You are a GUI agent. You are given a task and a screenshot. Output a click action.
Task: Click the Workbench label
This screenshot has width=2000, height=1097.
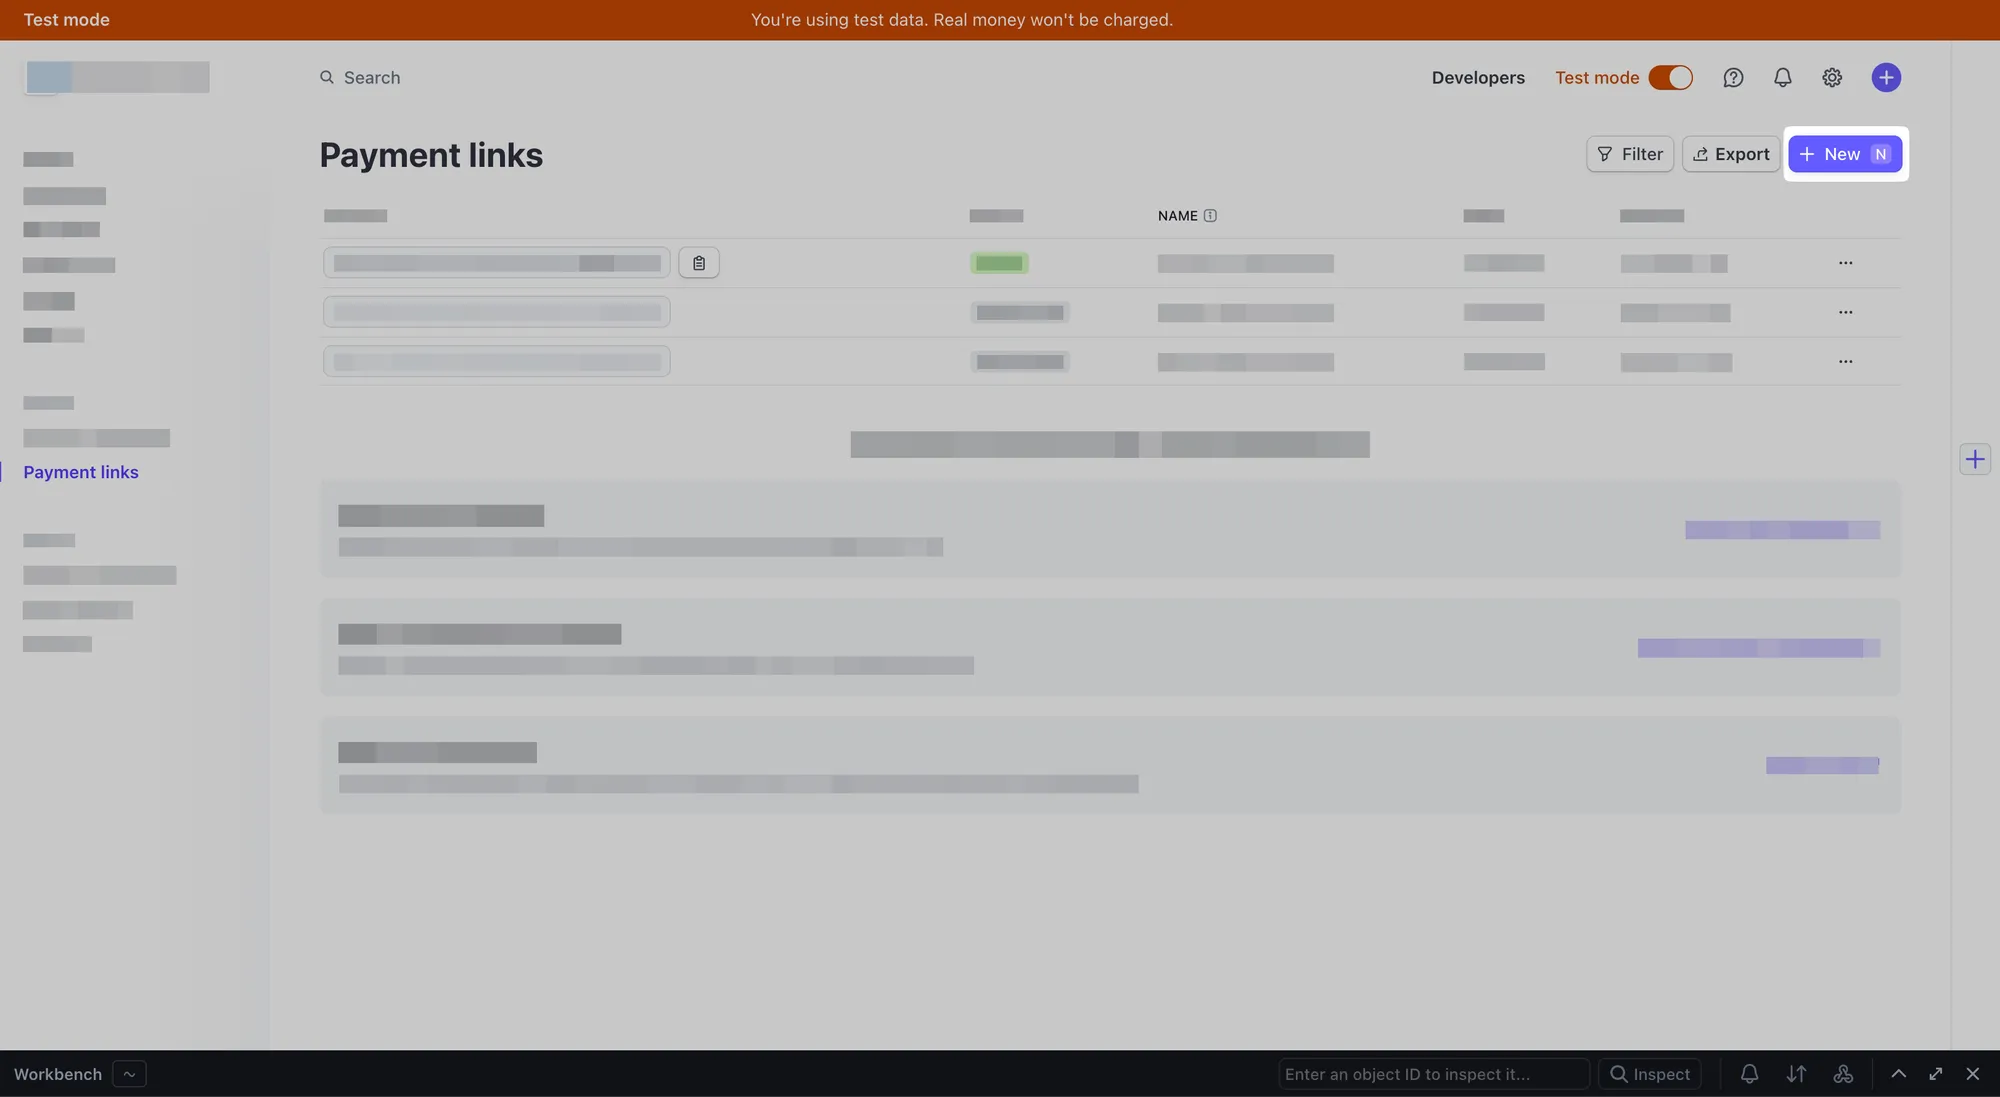point(58,1074)
